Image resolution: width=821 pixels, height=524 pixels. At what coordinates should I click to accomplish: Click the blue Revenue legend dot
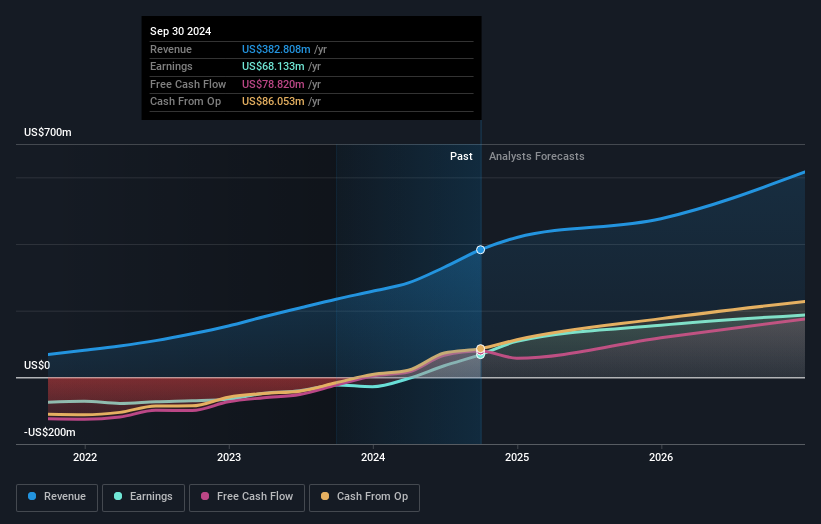pyautogui.click(x=32, y=496)
